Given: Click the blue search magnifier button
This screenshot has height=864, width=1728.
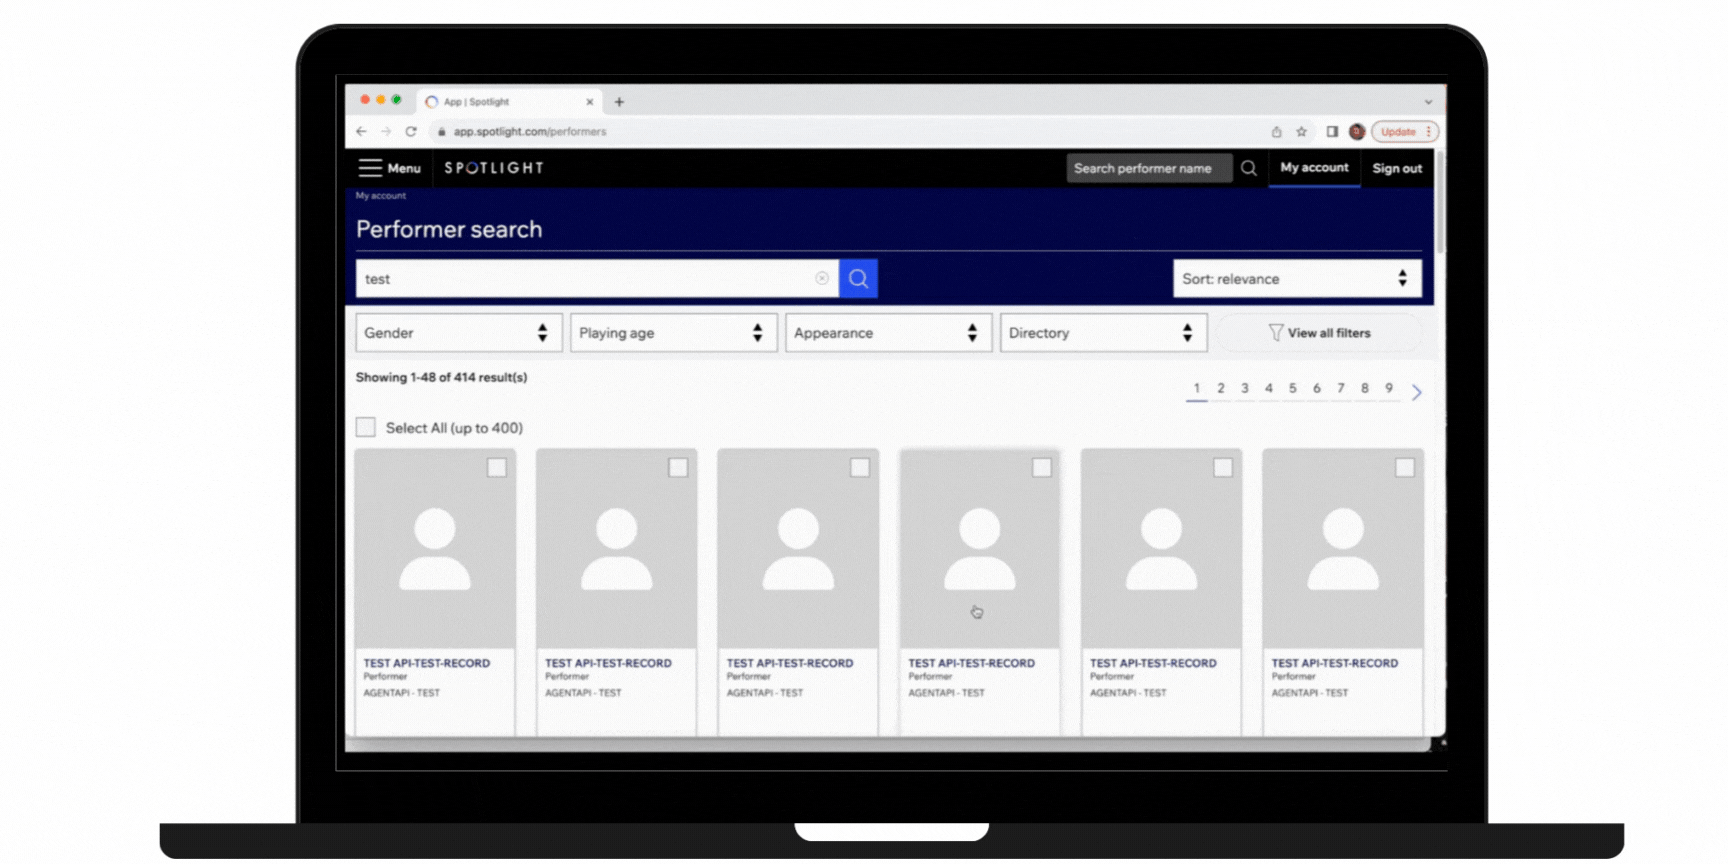Looking at the screenshot, I should [858, 279].
